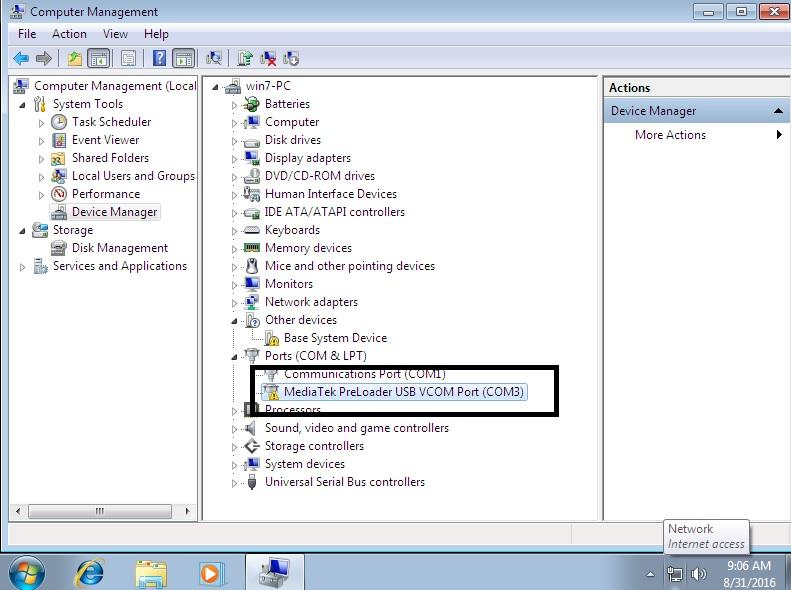Click the Disable device toolbar icon
Screen dimensions: 791x590
click(291, 59)
